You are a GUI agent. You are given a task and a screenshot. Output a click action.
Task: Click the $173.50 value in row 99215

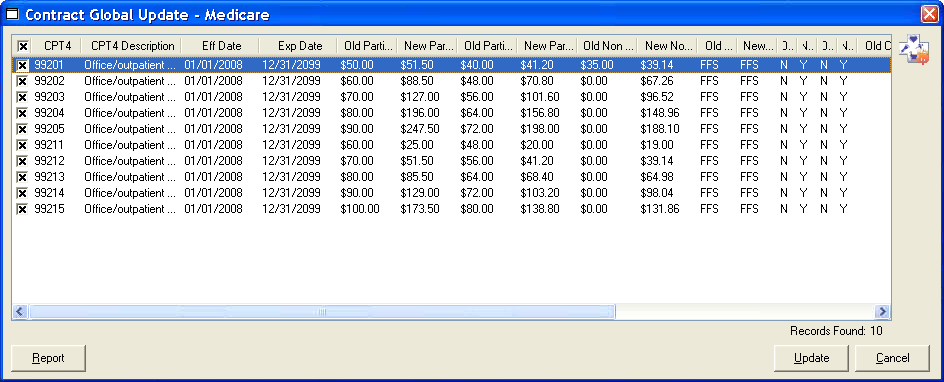(x=420, y=209)
